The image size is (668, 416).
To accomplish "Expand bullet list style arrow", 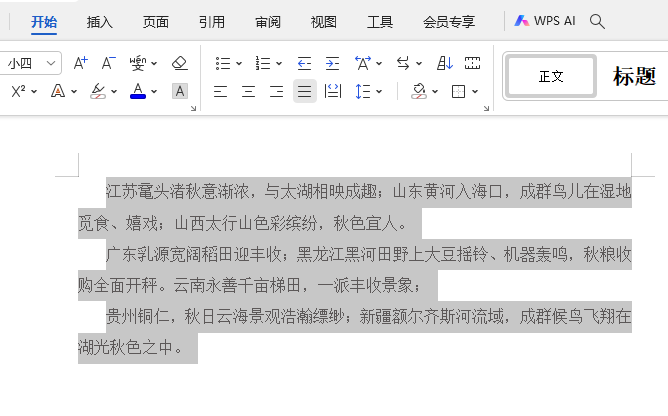I will [x=239, y=64].
